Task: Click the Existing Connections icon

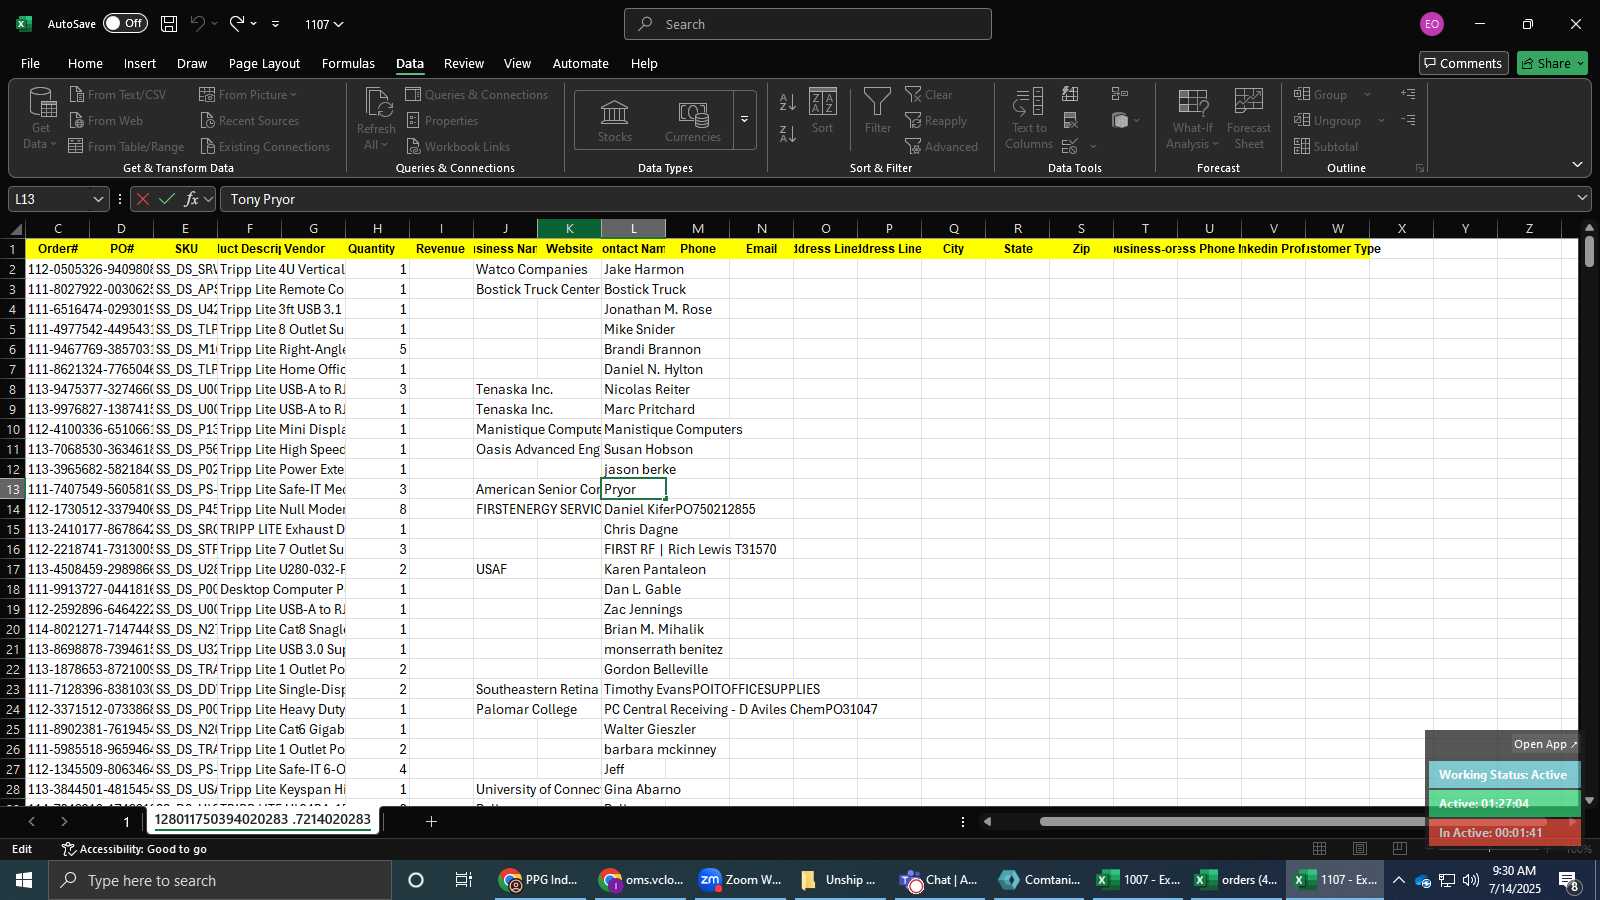Action: point(208,146)
